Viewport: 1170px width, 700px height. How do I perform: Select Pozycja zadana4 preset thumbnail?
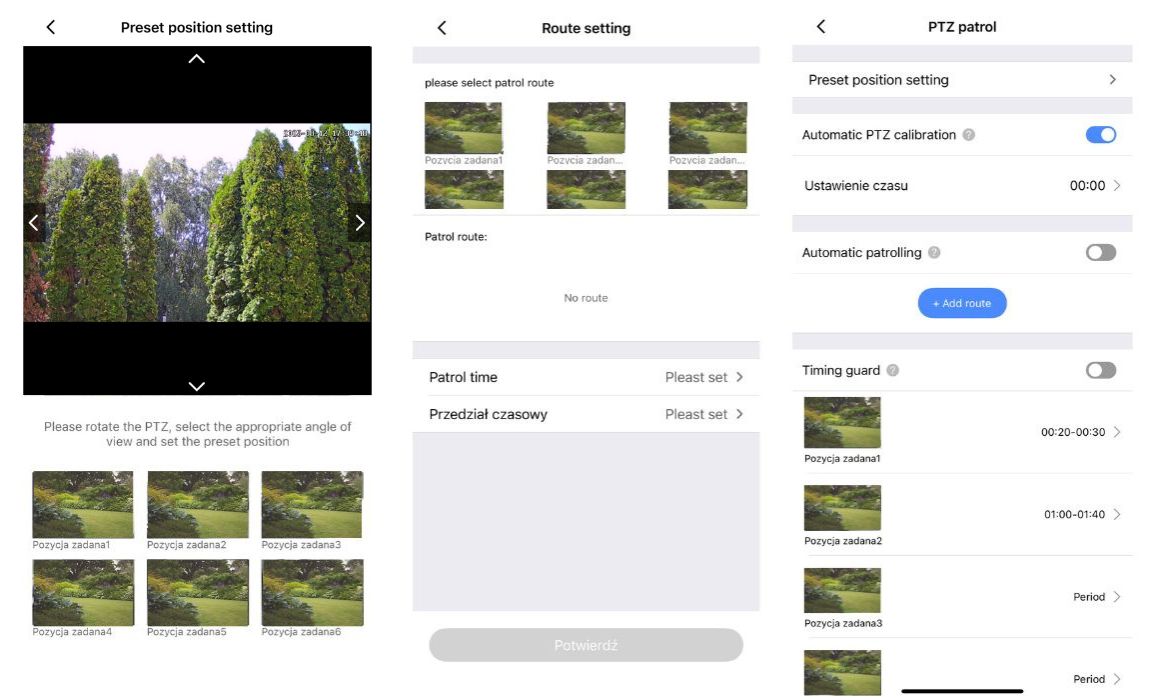point(83,592)
